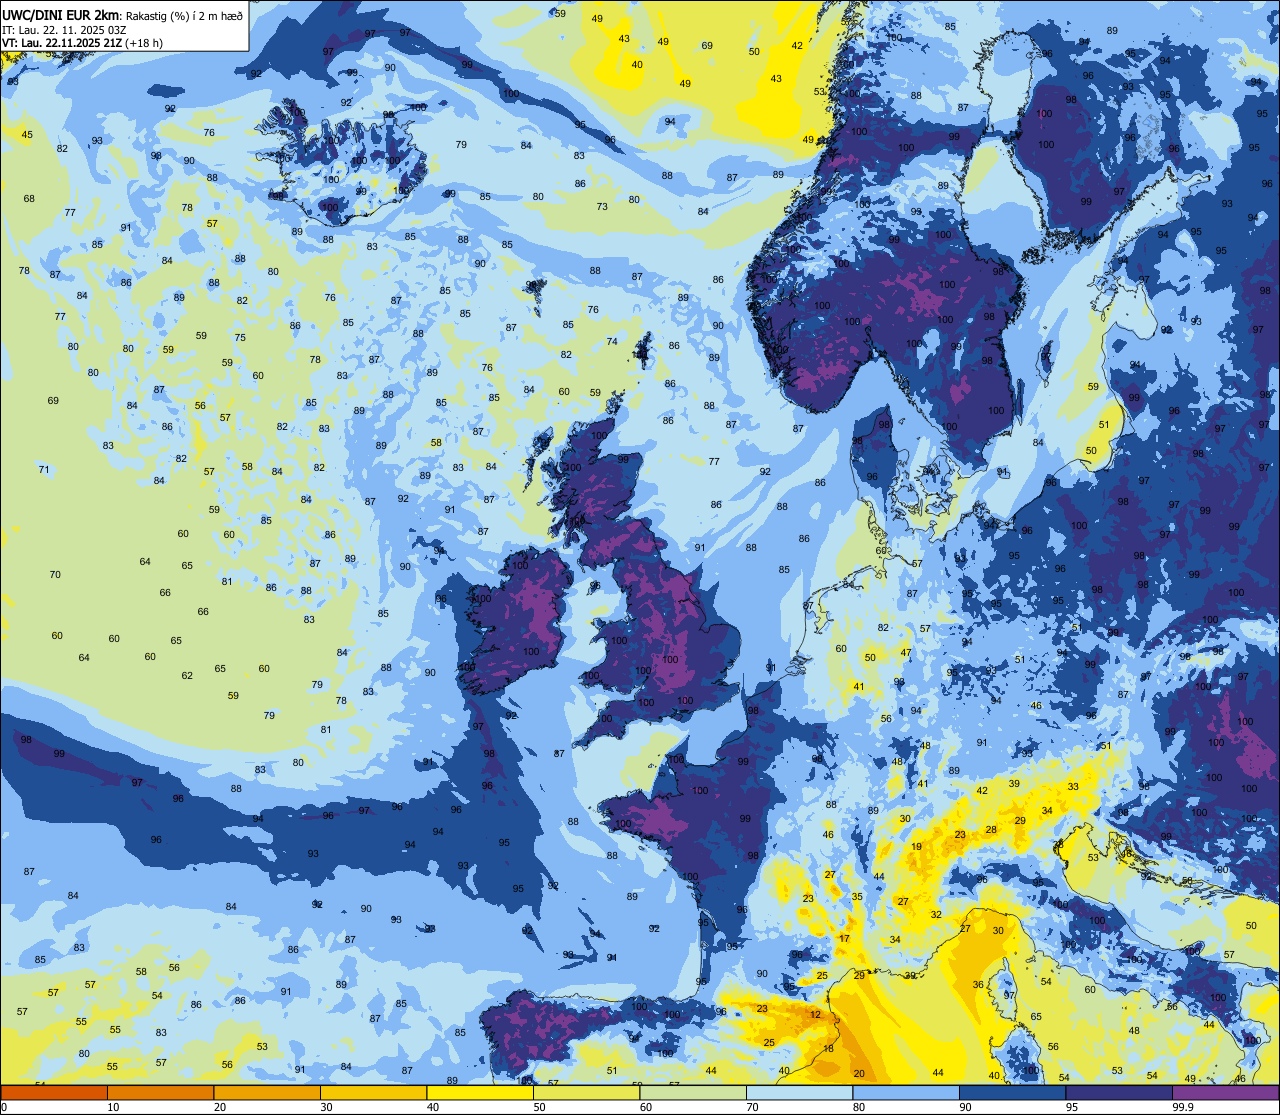Image resolution: width=1280 pixels, height=1115 pixels.
Task: Select the 90–95 dark blue legend swatch
Action: [1013, 1092]
